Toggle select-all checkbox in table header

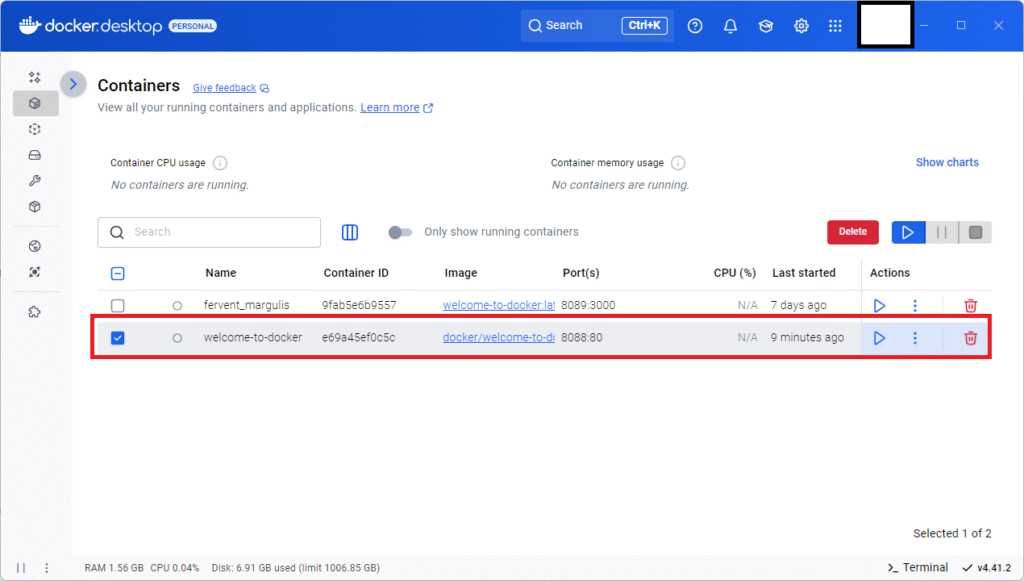118,274
